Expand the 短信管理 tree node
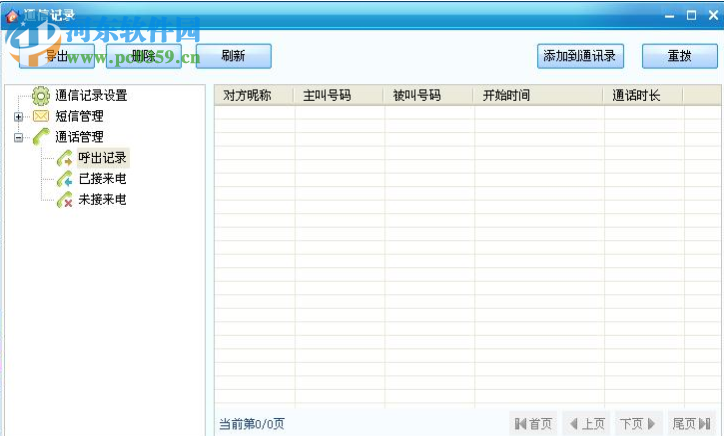724x436 pixels. point(18,116)
